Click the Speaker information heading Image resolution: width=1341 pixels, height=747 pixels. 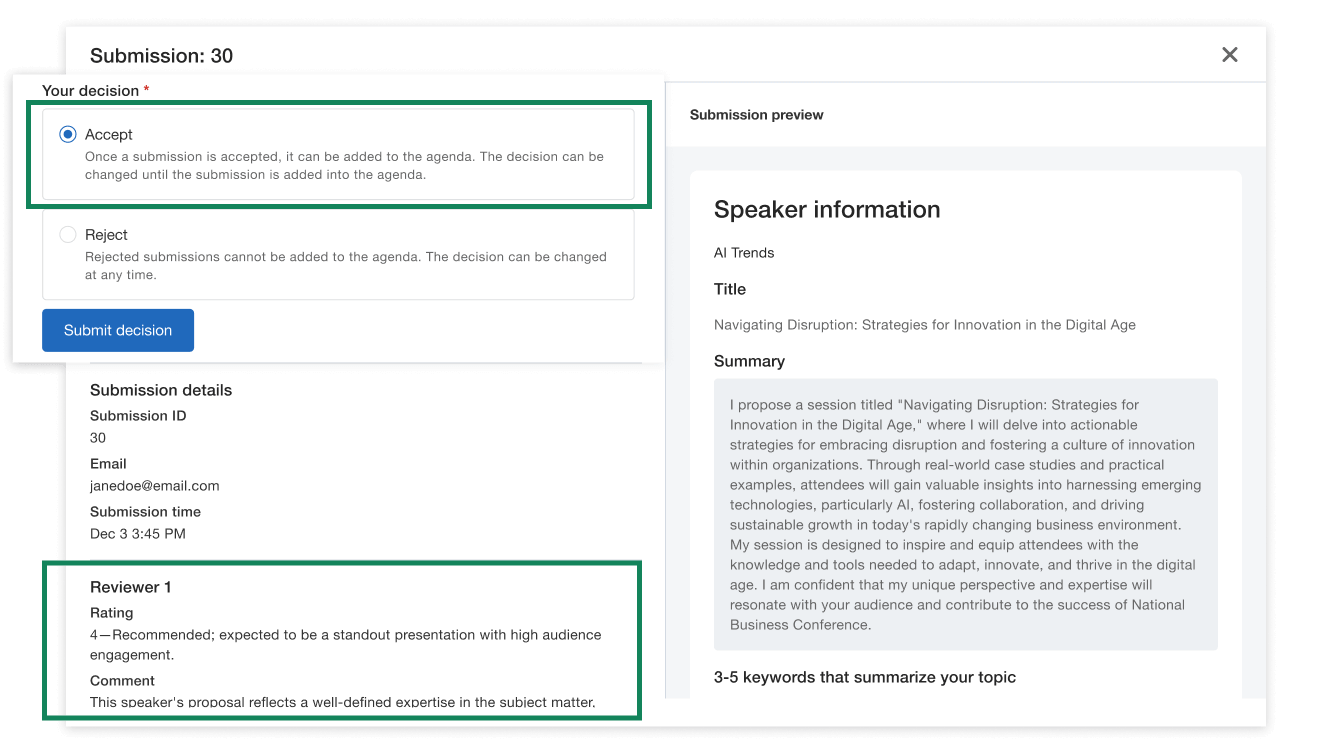click(826, 210)
